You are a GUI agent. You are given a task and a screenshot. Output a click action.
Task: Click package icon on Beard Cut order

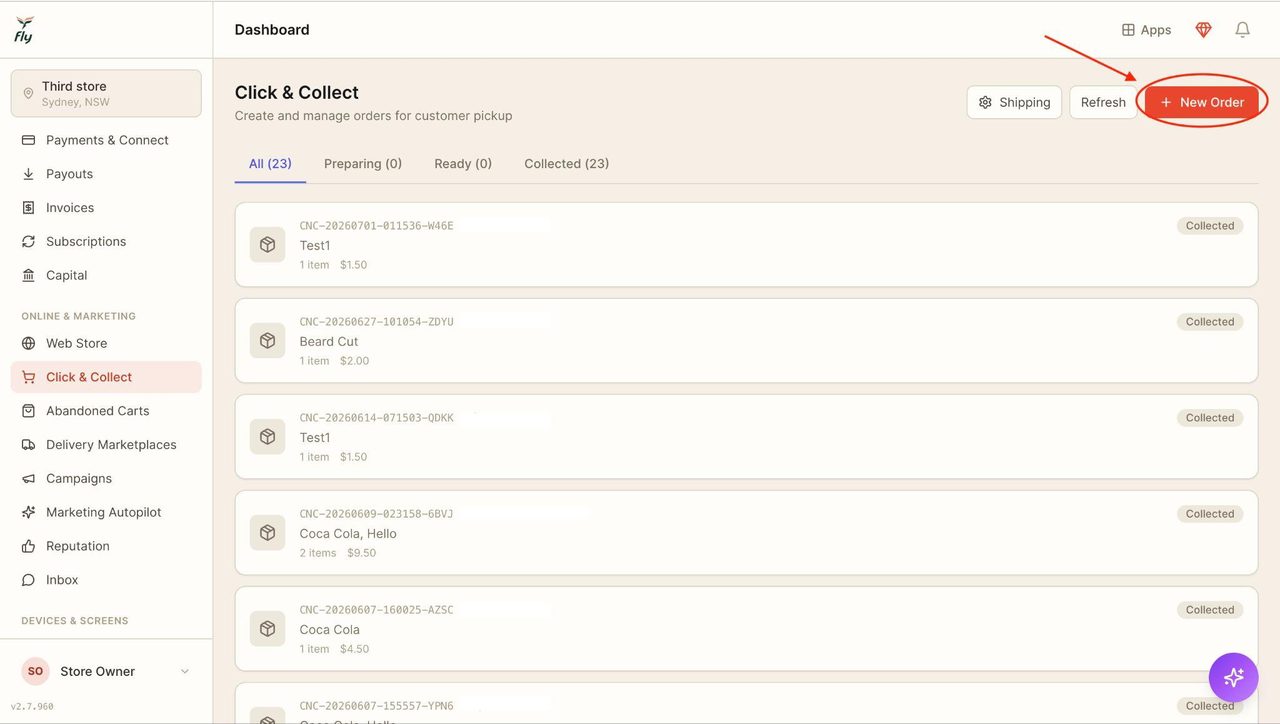coord(267,341)
